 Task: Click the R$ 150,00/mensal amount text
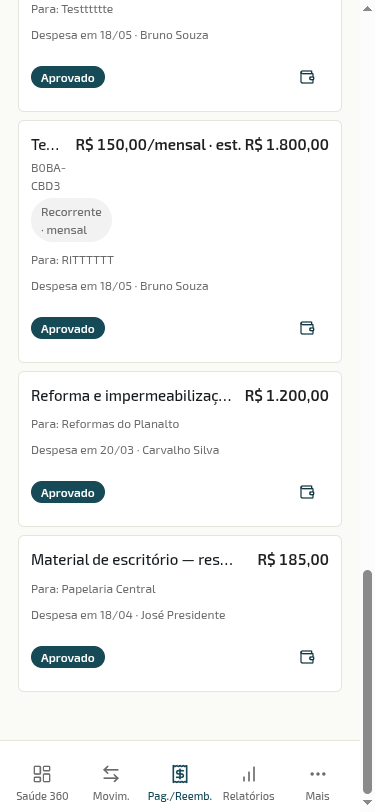(140, 144)
